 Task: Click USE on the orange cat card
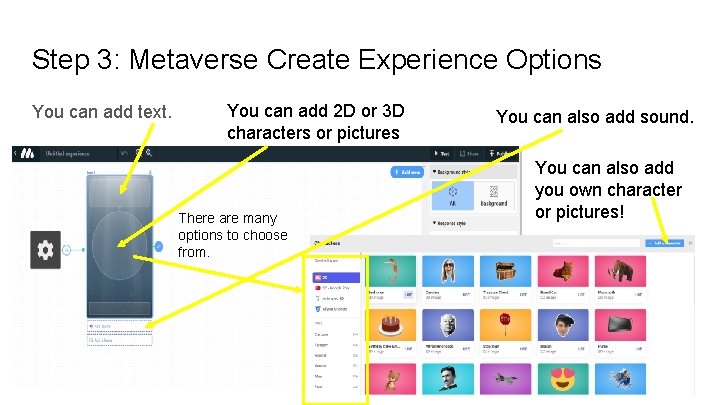coord(581,294)
